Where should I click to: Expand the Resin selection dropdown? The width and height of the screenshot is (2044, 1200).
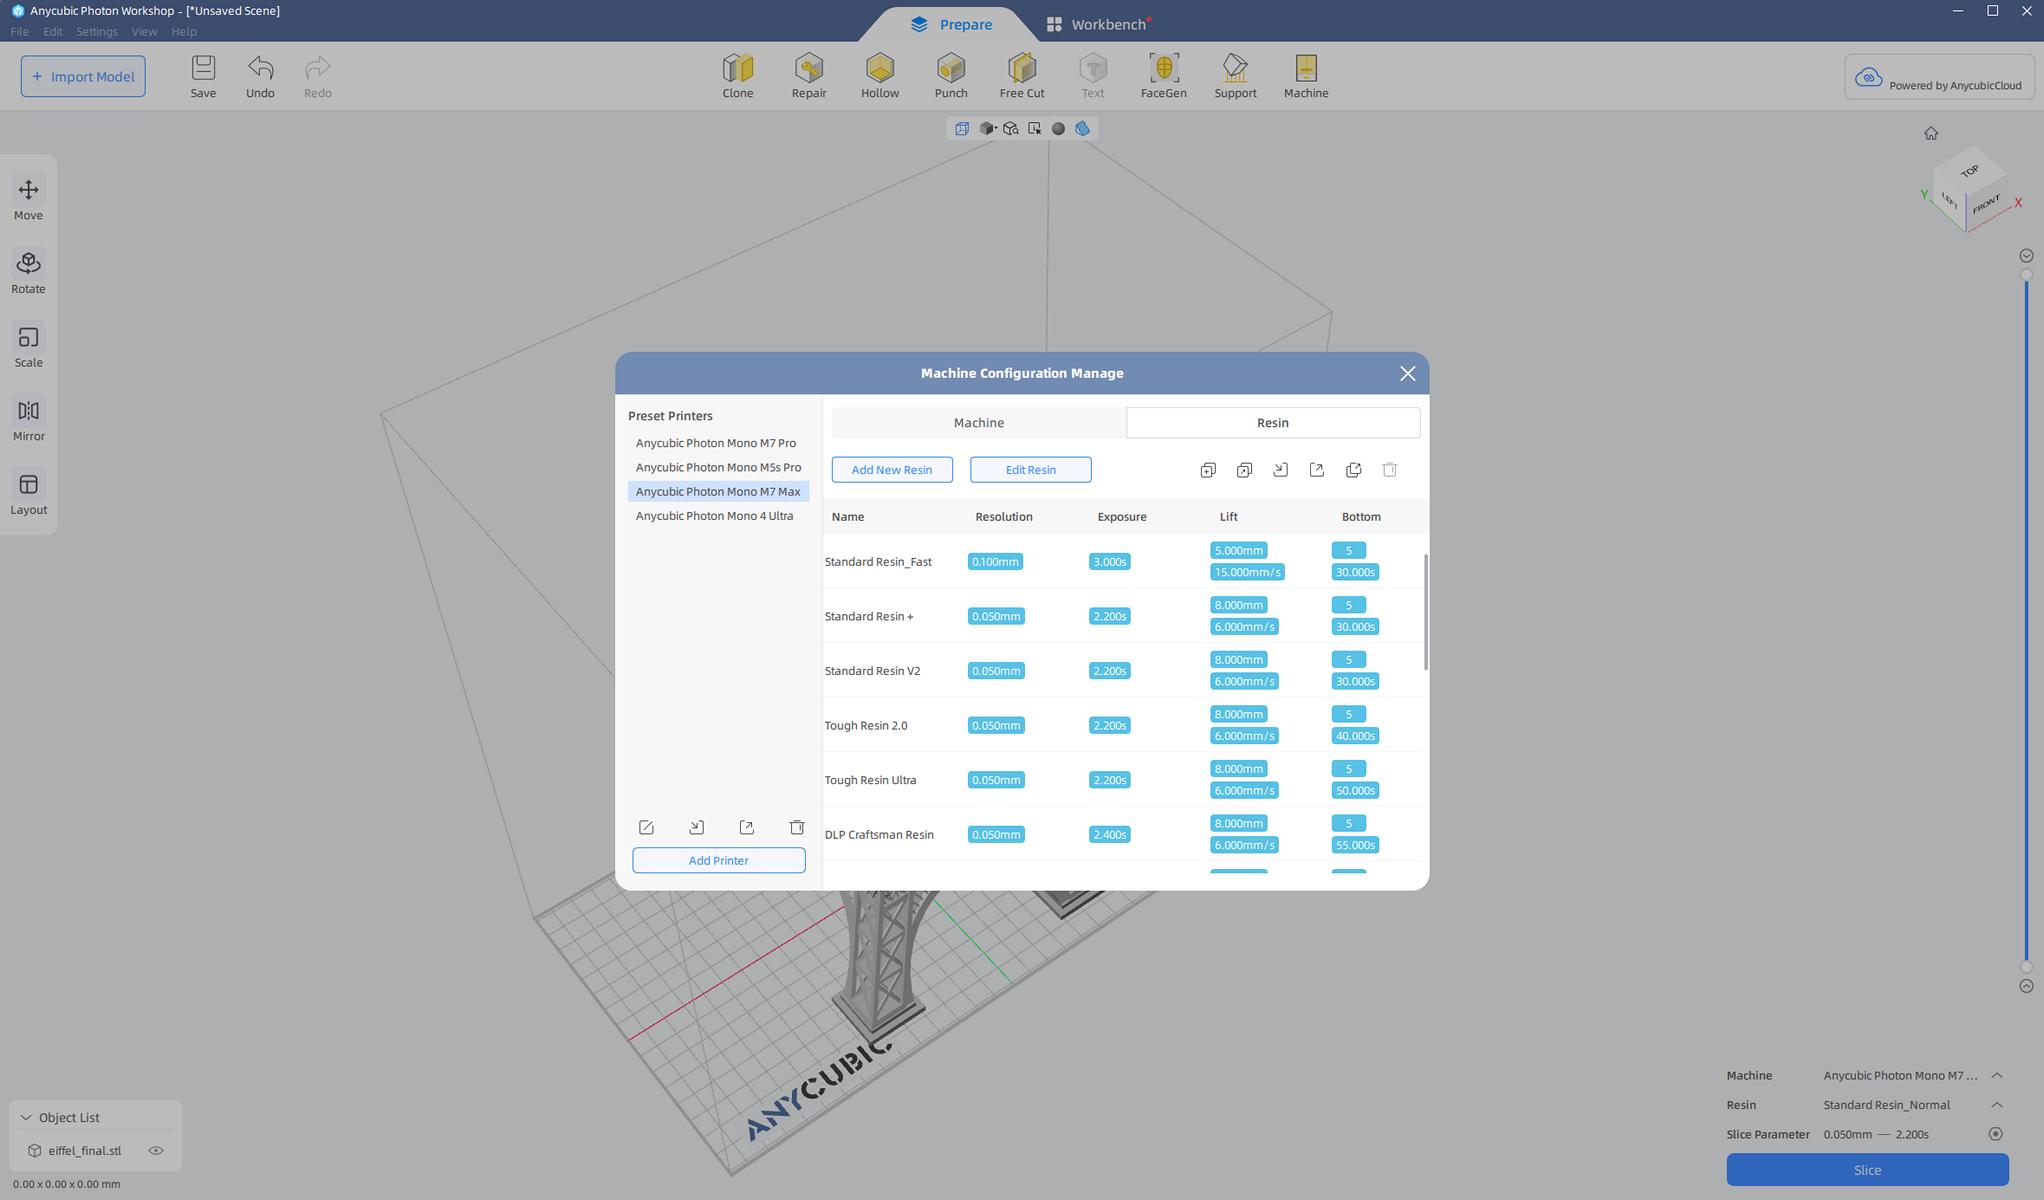point(1996,1105)
